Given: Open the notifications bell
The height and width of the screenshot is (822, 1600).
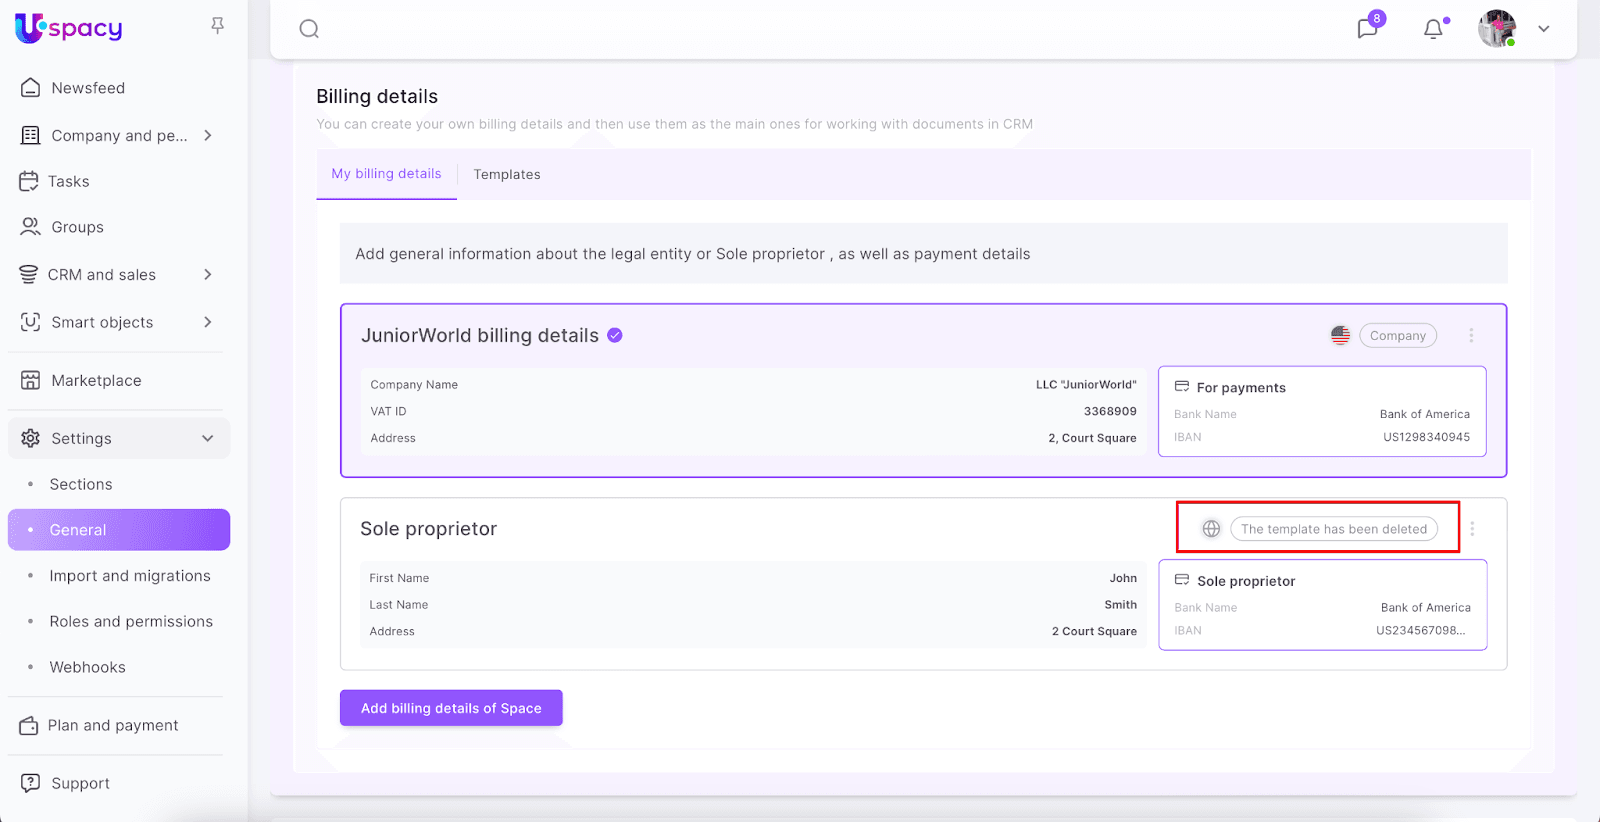Looking at the screenshot, I should click(1433, 29).
